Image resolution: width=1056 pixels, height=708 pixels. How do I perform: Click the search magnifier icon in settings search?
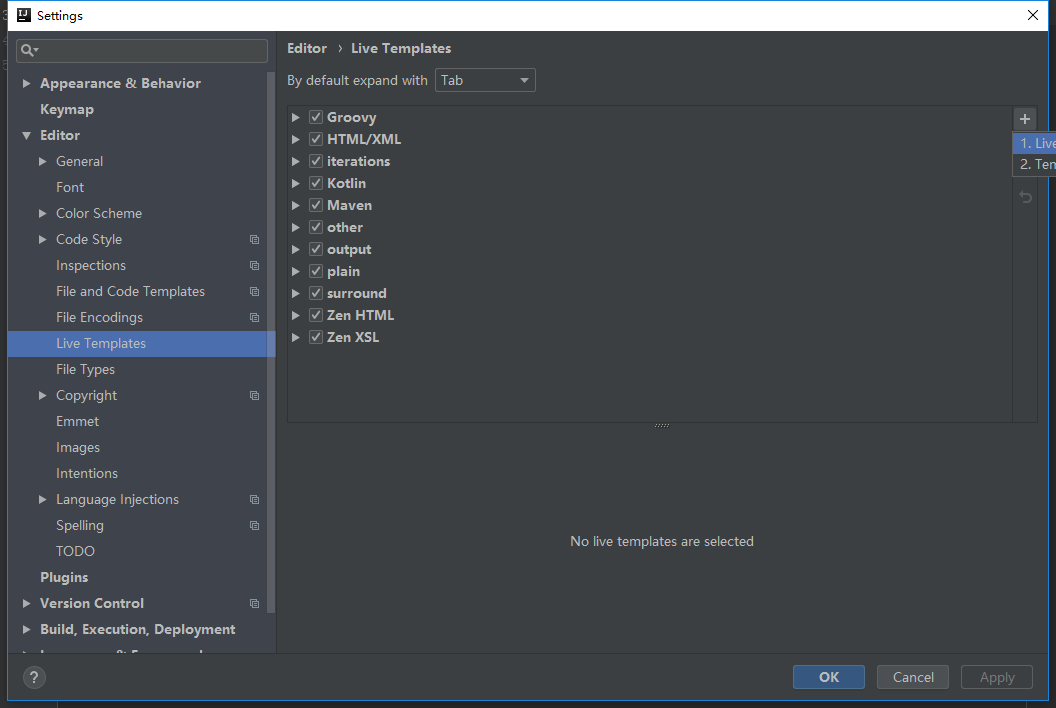pos(29,50)
